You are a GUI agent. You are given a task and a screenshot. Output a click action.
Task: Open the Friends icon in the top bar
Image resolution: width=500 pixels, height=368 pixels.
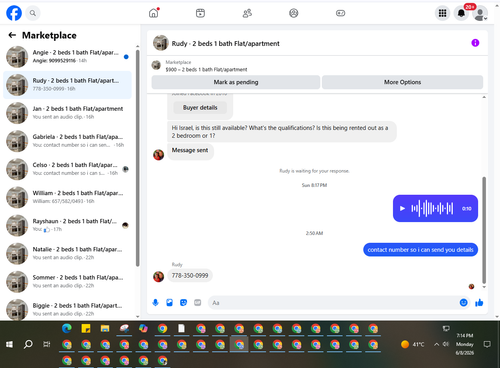tap(247, 13)
